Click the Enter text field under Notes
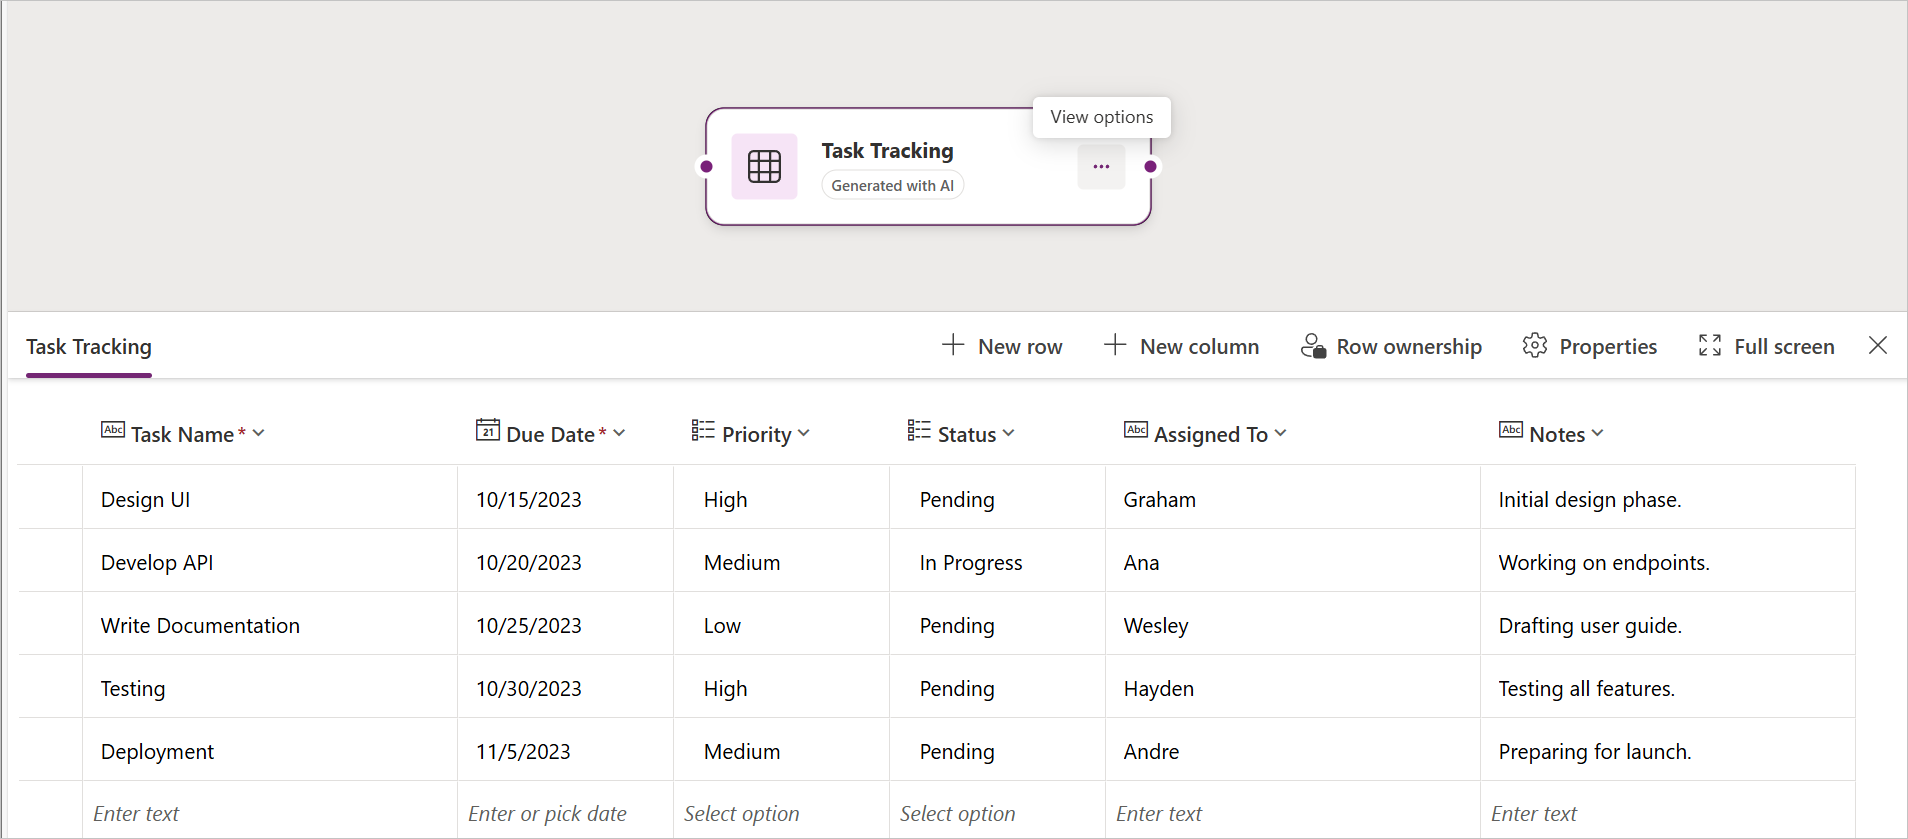 [x=1668, y=813]
